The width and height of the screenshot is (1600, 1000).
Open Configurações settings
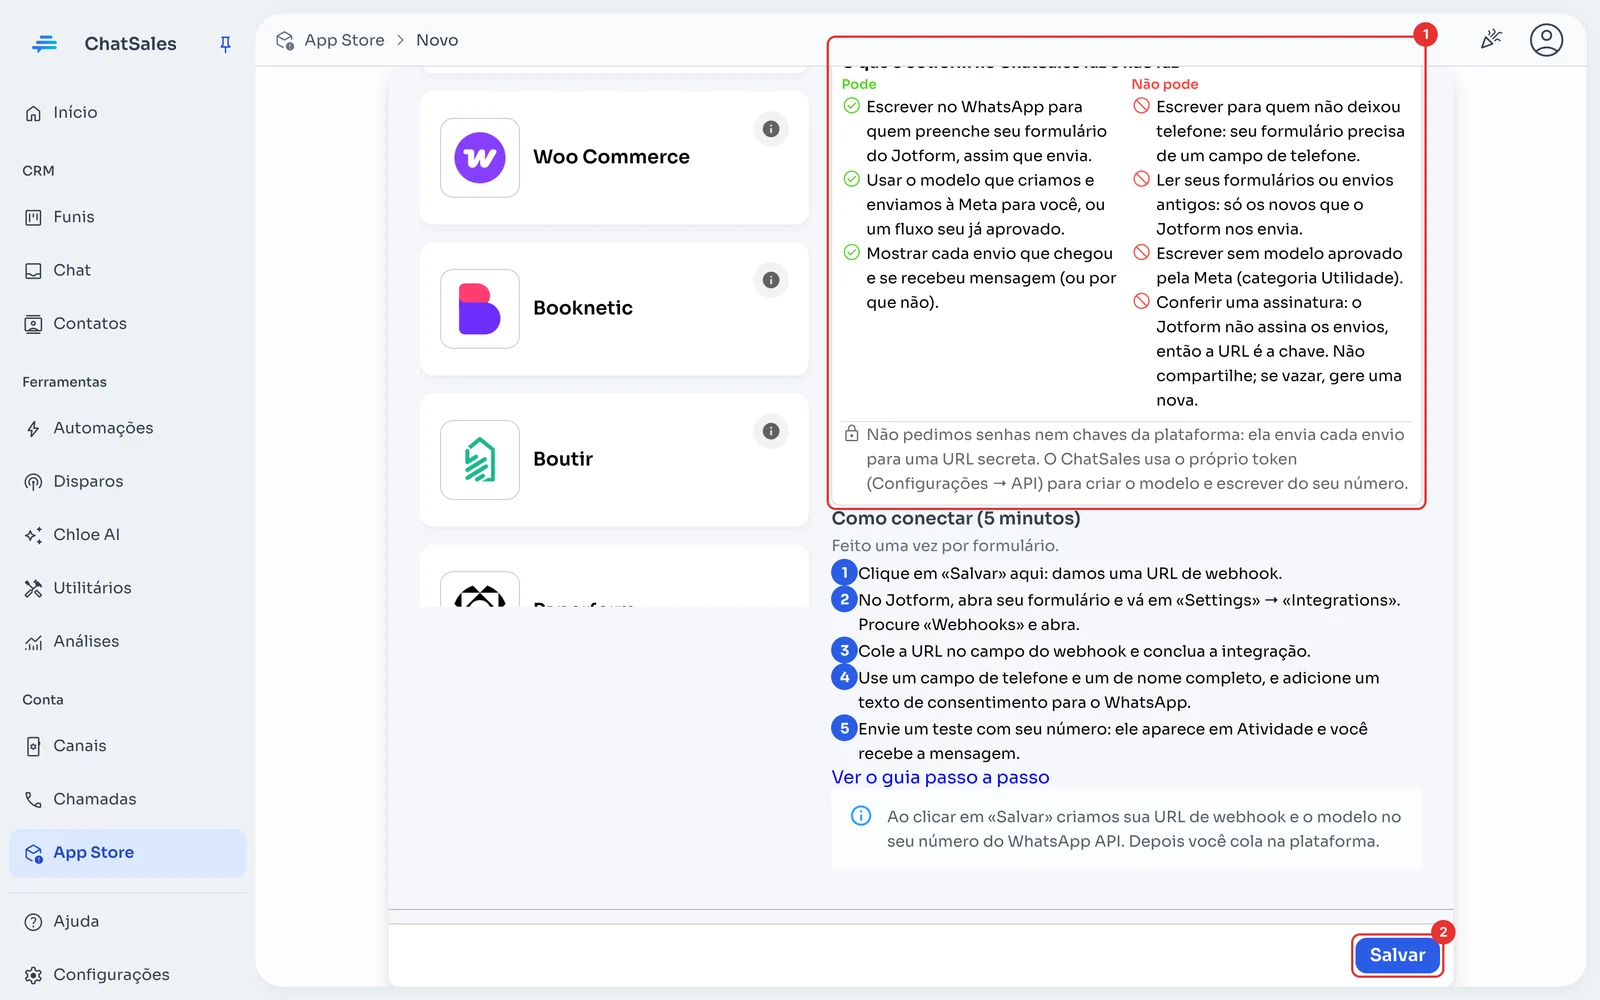pos(128,975)
